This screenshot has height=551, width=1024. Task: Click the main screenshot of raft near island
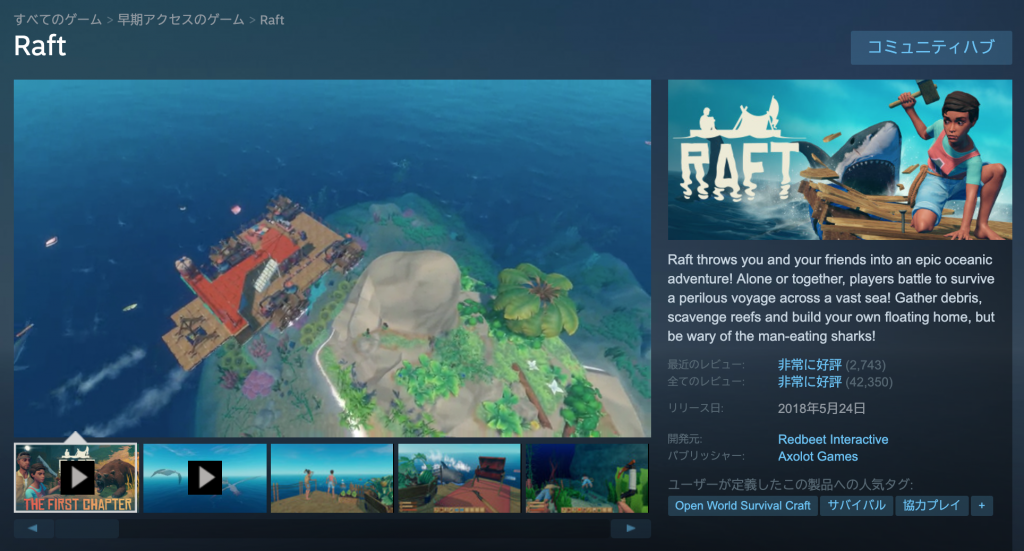(x=332, y=258)
